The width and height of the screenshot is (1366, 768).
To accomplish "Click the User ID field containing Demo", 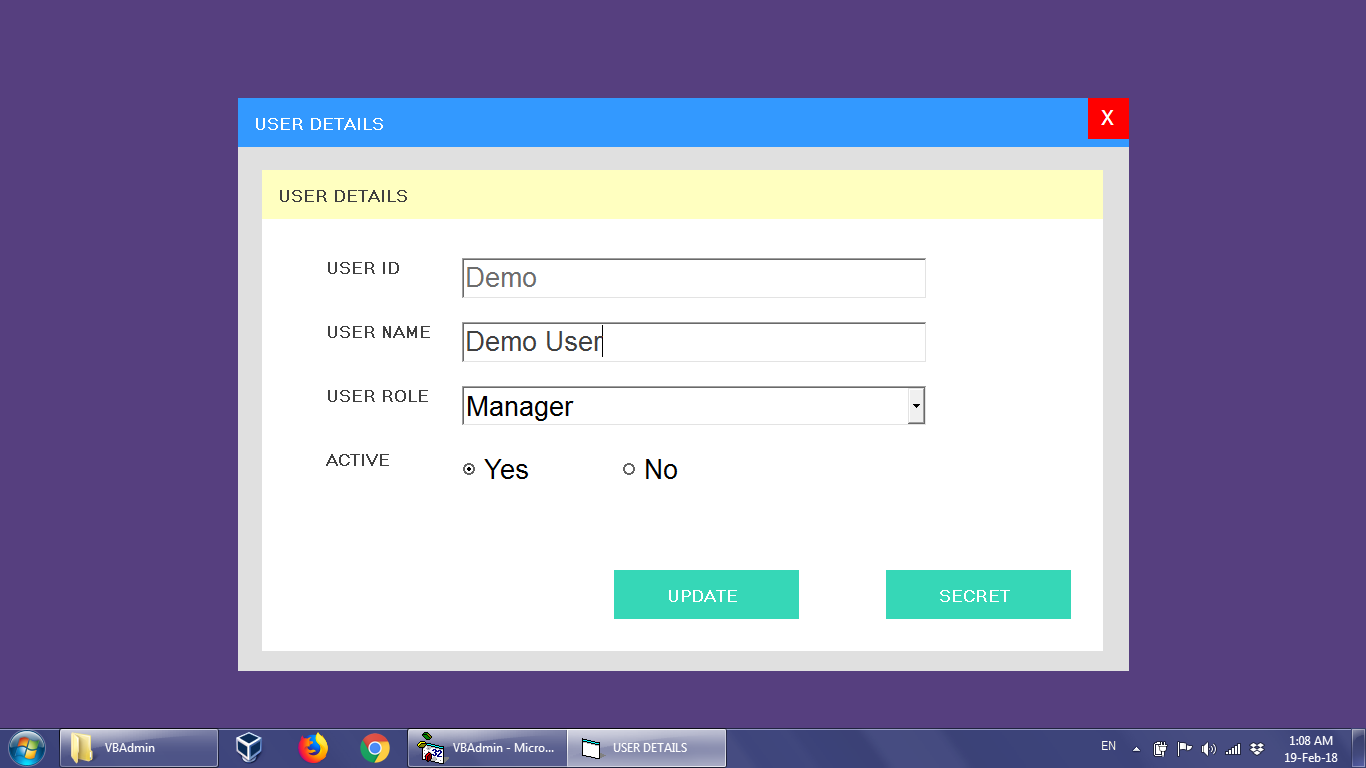I will coord(693,278).
